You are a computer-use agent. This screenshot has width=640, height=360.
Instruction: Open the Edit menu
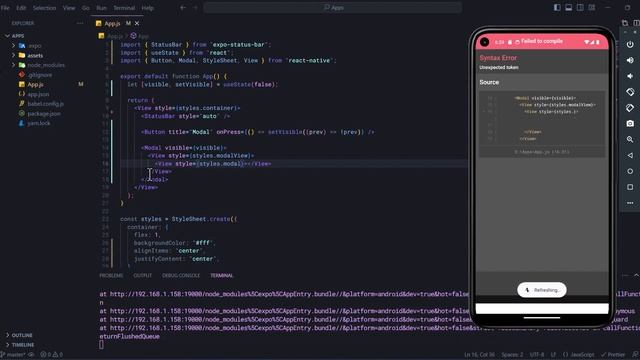click(21, 8)
